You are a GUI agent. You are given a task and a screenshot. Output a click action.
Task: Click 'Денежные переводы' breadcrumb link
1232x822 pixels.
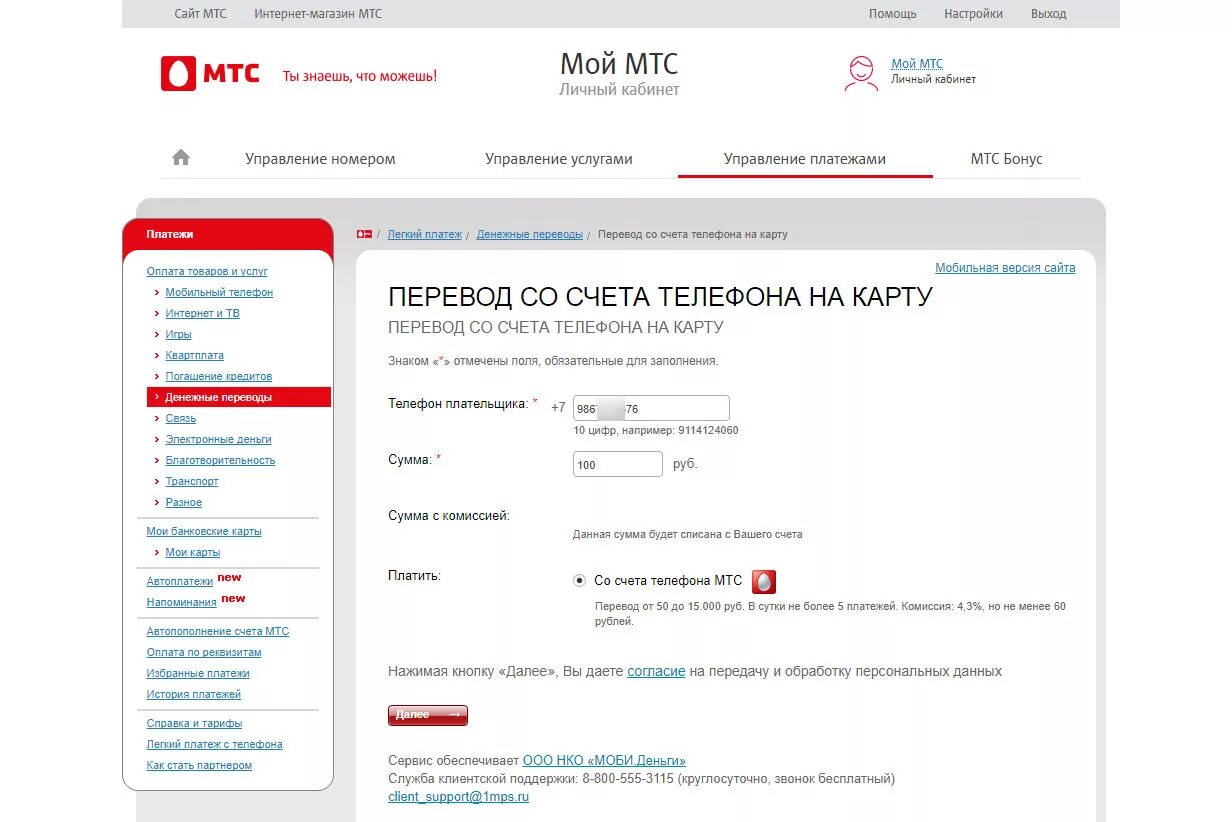[529, 234]
